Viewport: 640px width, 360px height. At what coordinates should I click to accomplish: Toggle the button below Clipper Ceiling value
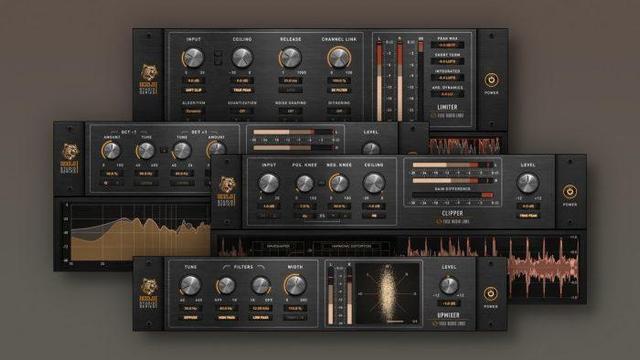click(373, 216)
